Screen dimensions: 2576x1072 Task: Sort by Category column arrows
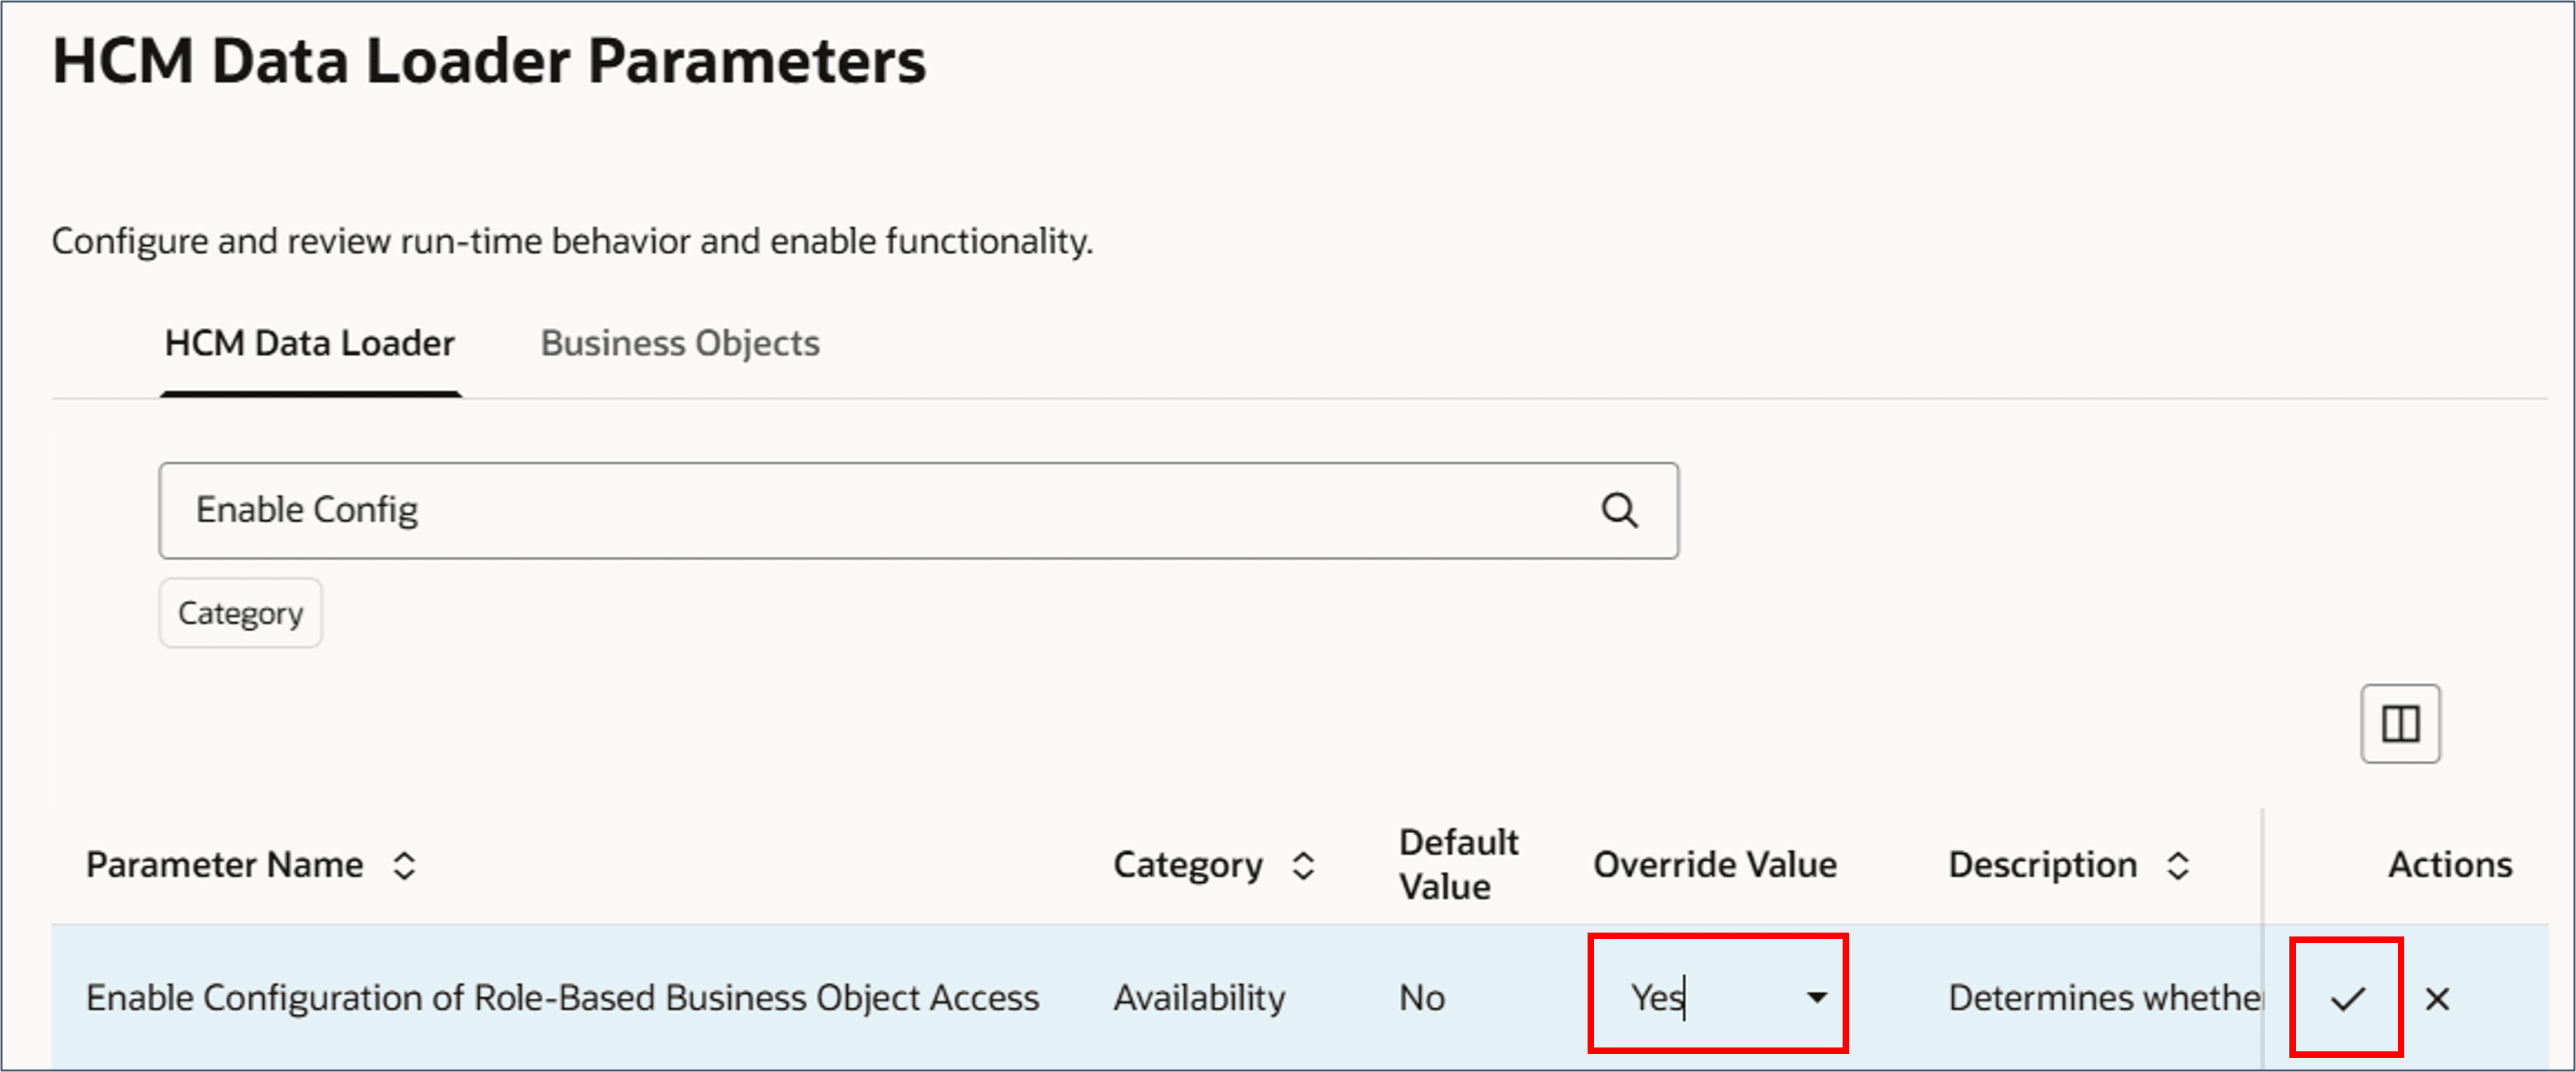pyautogui.click(x=1303, y=865)
